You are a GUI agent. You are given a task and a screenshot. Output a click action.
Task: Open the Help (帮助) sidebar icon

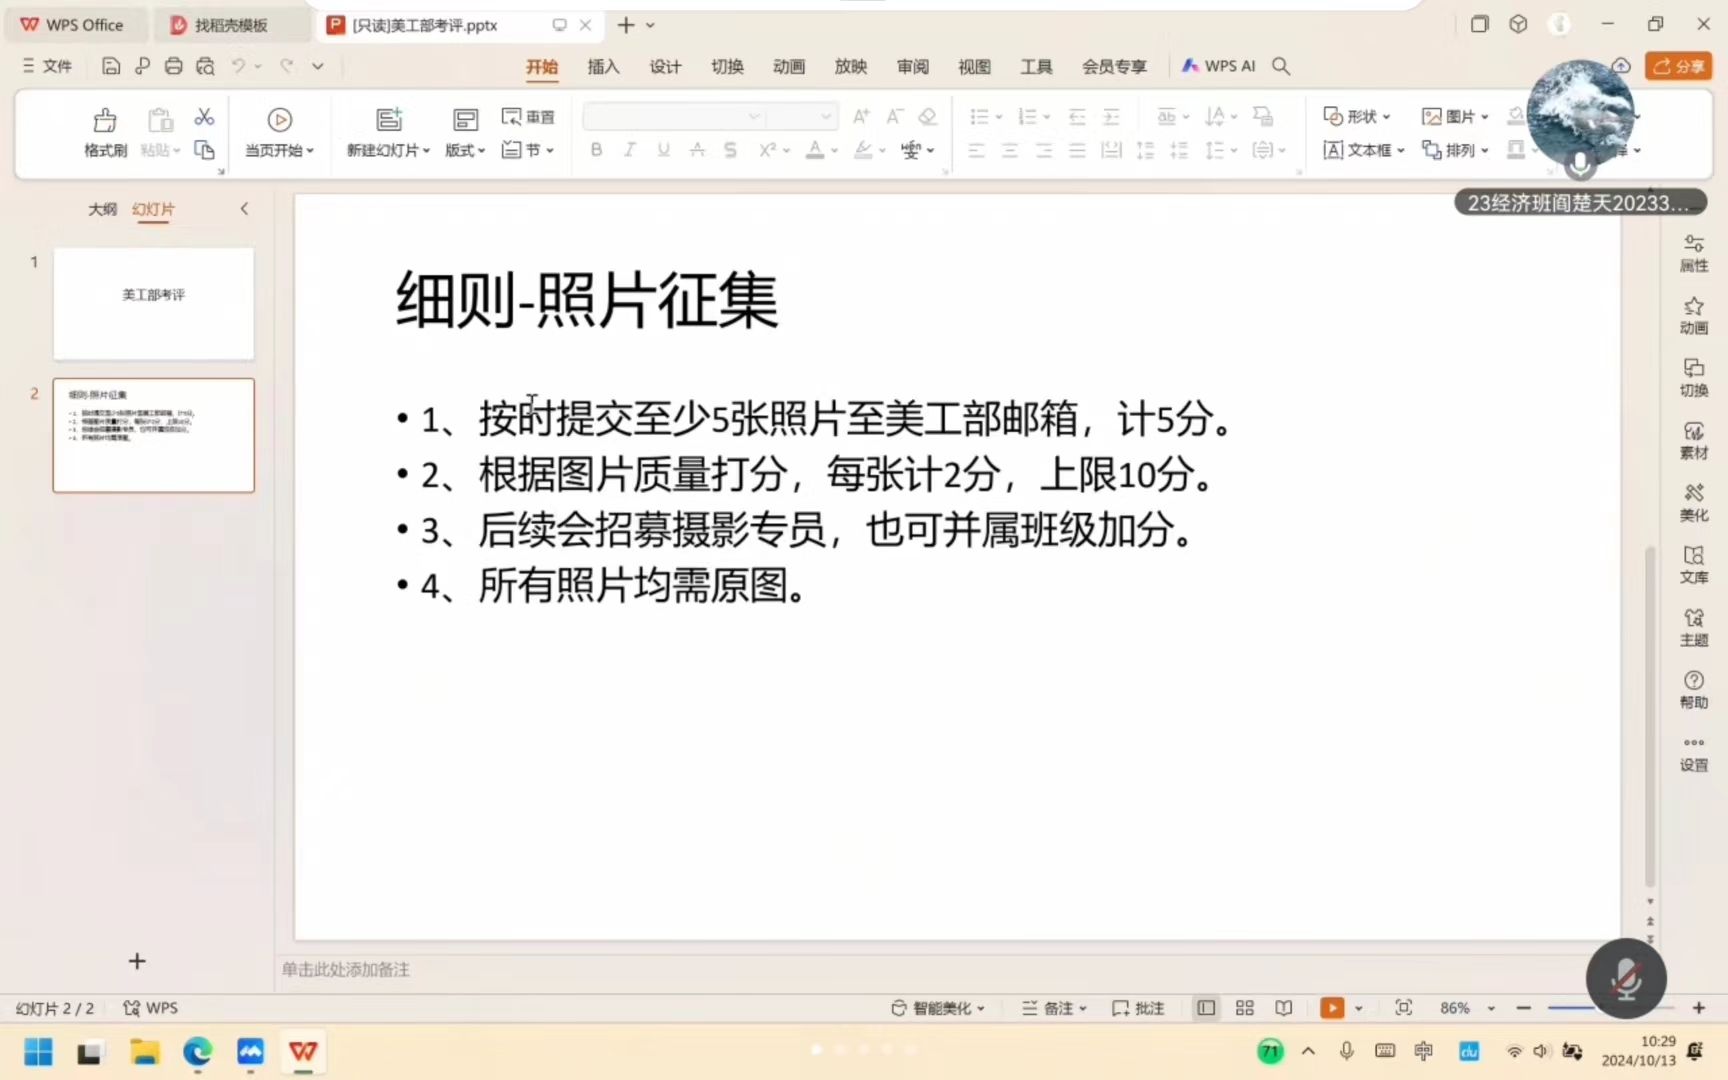pos(1693,689)
